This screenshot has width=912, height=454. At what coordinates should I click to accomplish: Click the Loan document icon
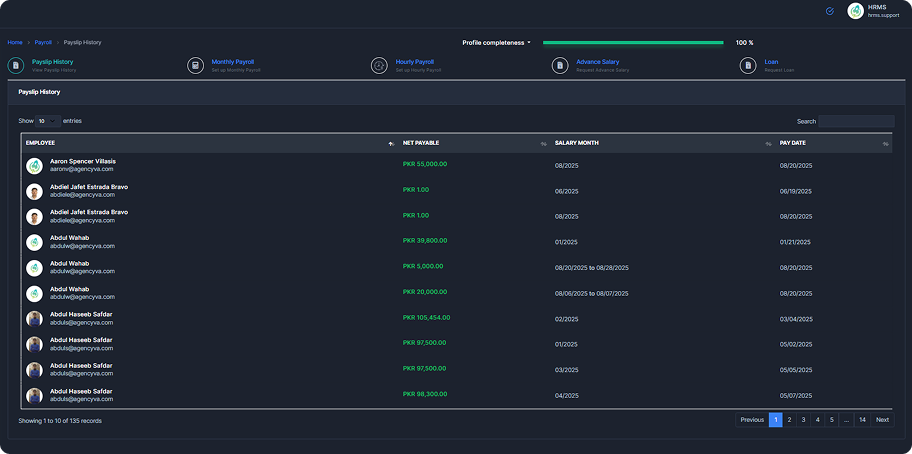pyautogui.click(x=748, y=66)
